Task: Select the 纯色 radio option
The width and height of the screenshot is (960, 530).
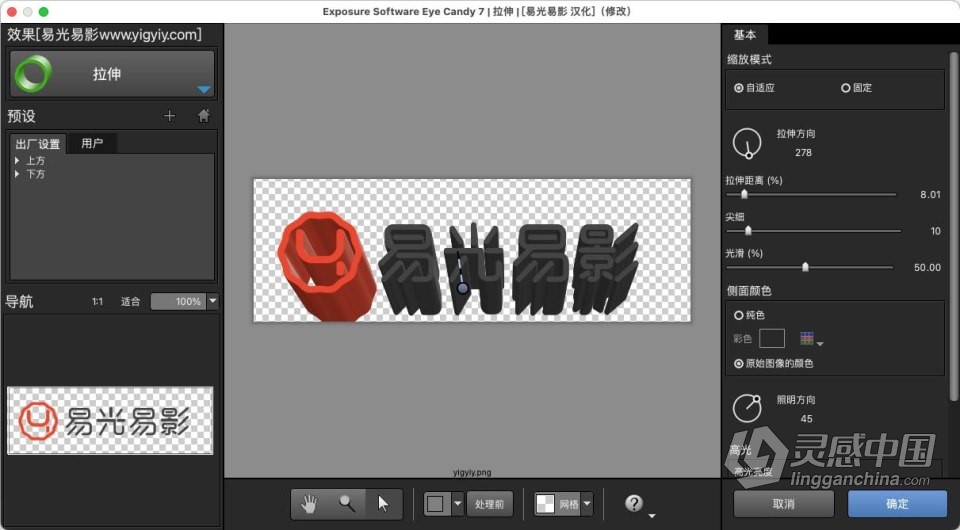Action: point(738,315)
